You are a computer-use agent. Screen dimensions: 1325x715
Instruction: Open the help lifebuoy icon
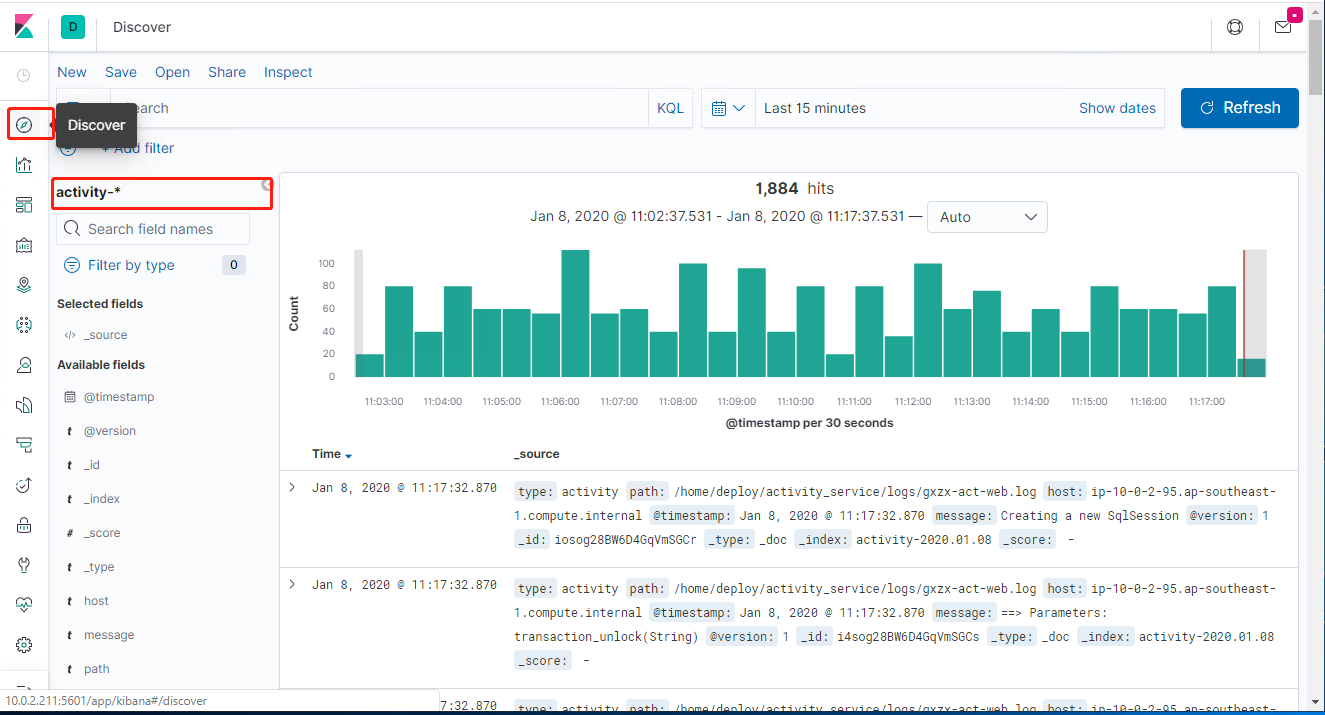pyautogui.click(x=1235, y=27)
